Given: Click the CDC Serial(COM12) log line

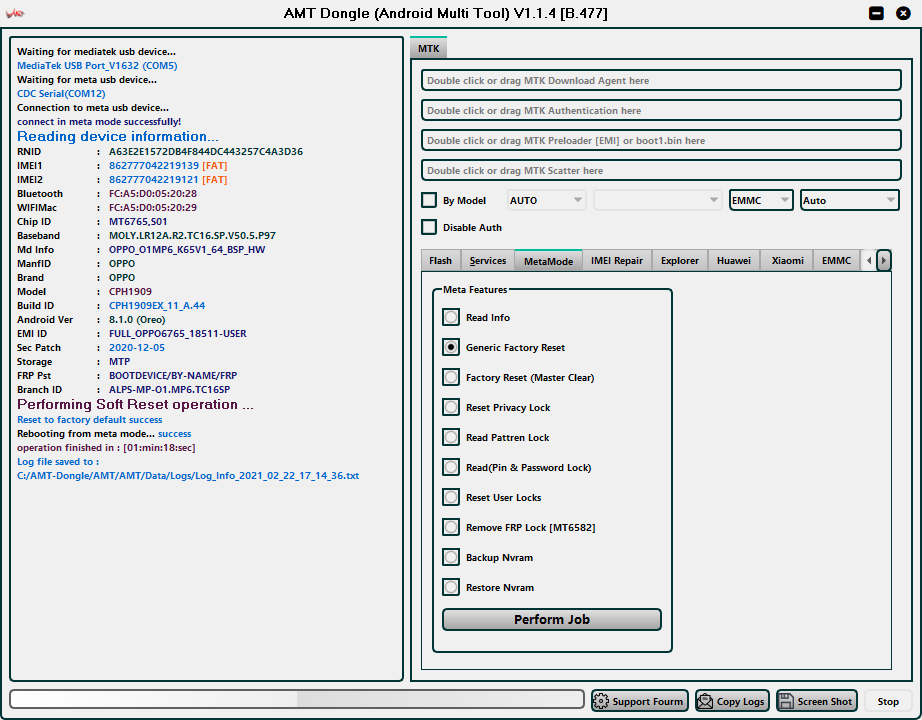Looking at the screenshot, I should pyautogui.click(x=61, y=94).
